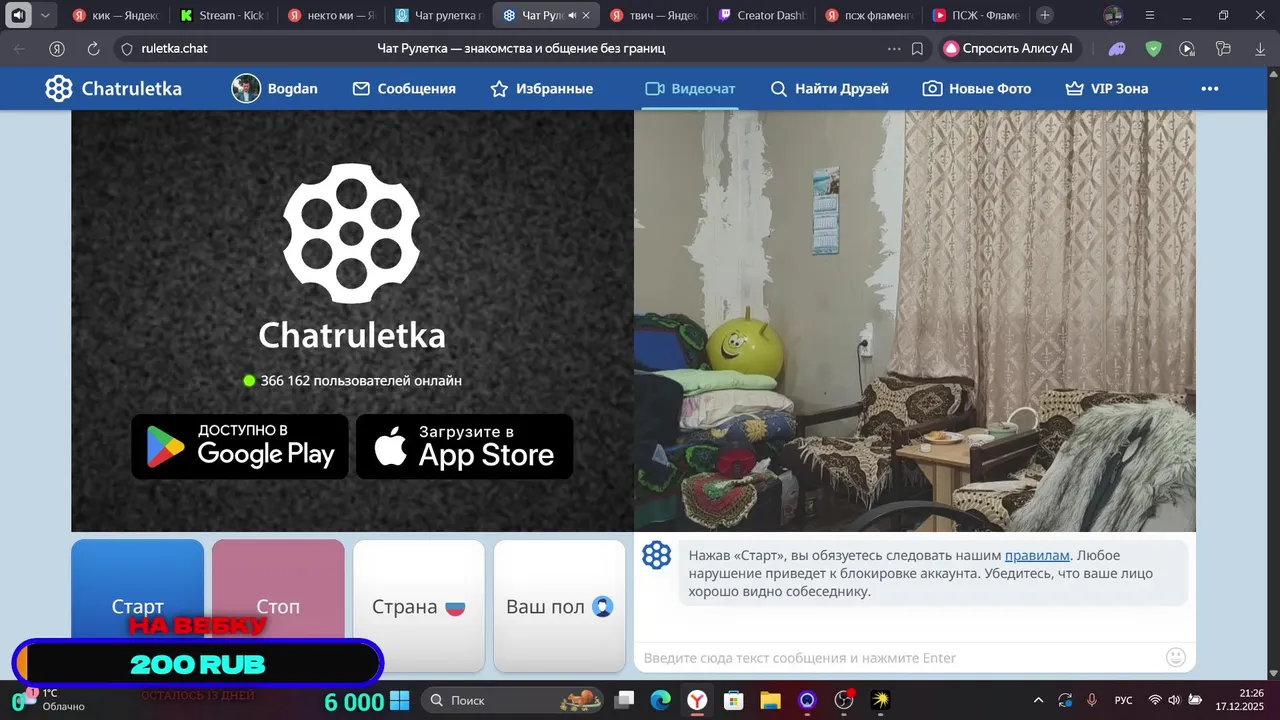This screenshot has height=720, width=1280.
Task: Close the active Чат Рулетка tab
Action: click(587, 15)
